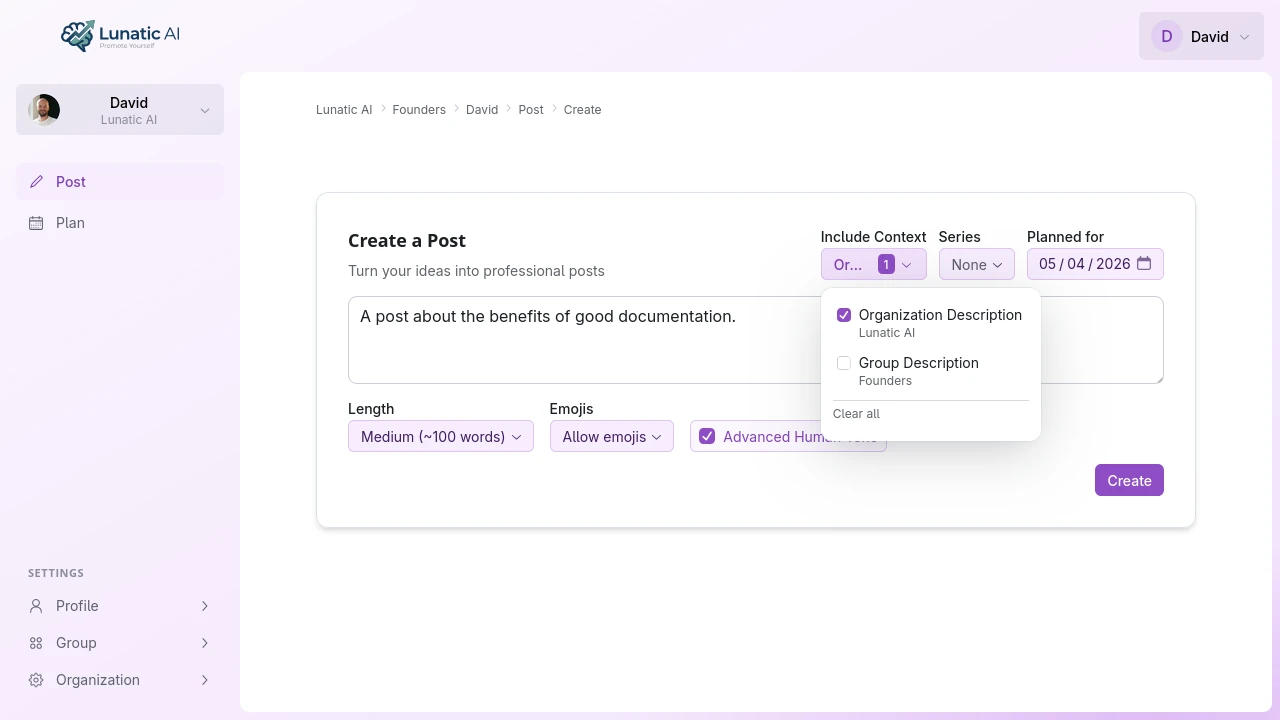The height and width of the screenshot is (720, 1280).
Task: Click the "Create a Post" heading
Action: 407,240
